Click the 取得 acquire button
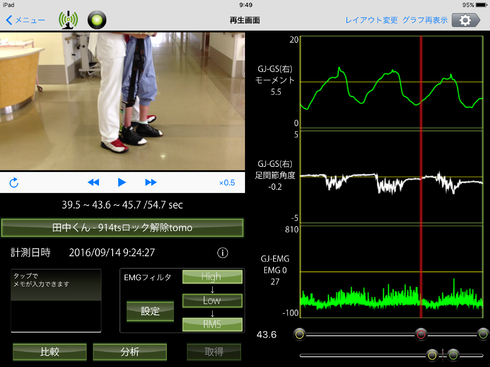Screen dimensions: 490x367 click(214, 352)
